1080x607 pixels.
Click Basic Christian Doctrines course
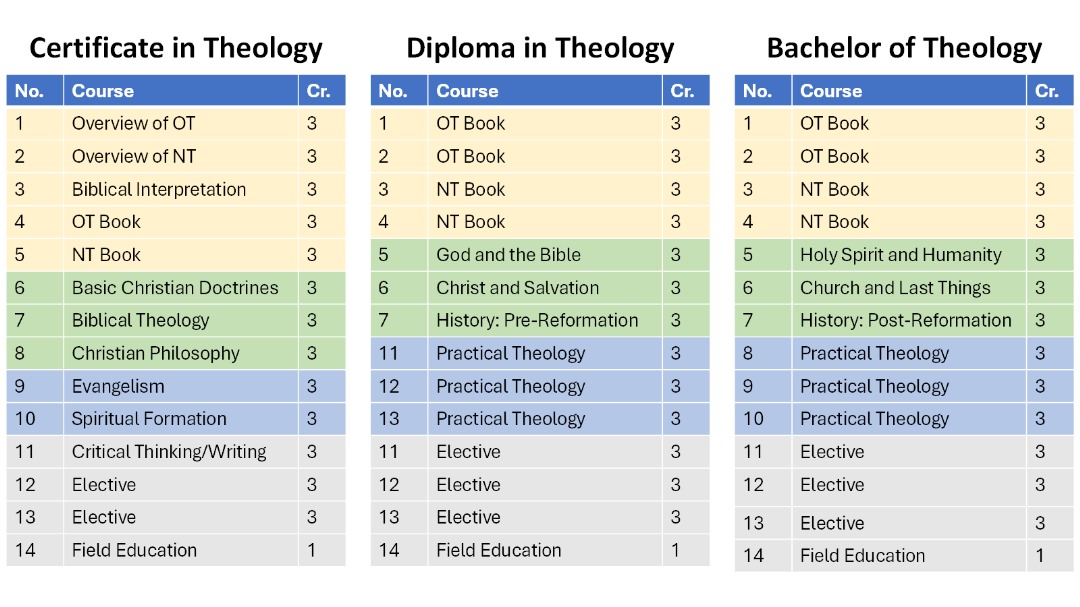[175, 288]
